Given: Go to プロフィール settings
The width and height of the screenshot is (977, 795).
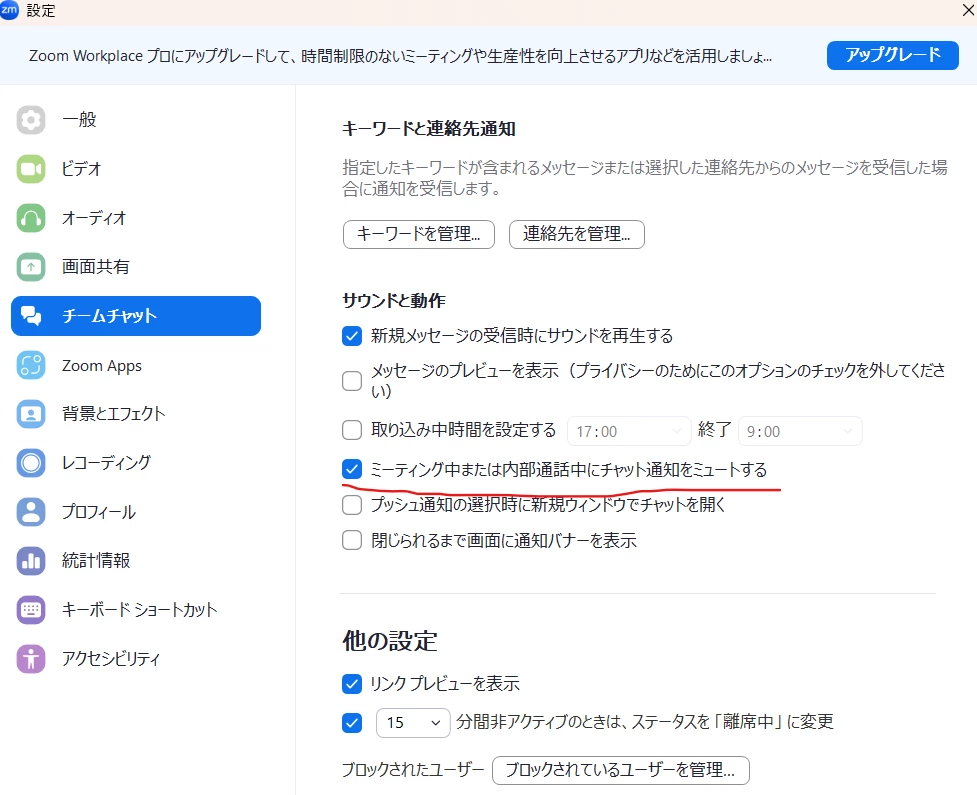Looking at the screenshot, I should click(x=136, y=512).
